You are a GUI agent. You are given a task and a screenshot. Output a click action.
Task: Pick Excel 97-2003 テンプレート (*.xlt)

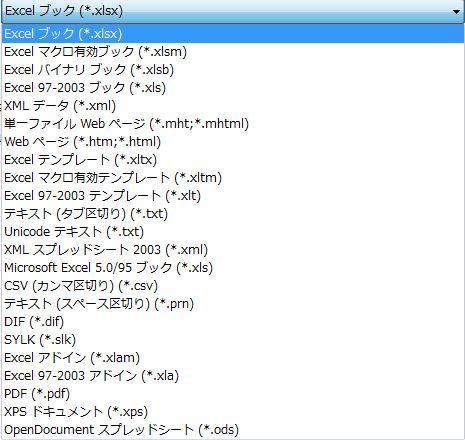(233, 196)
